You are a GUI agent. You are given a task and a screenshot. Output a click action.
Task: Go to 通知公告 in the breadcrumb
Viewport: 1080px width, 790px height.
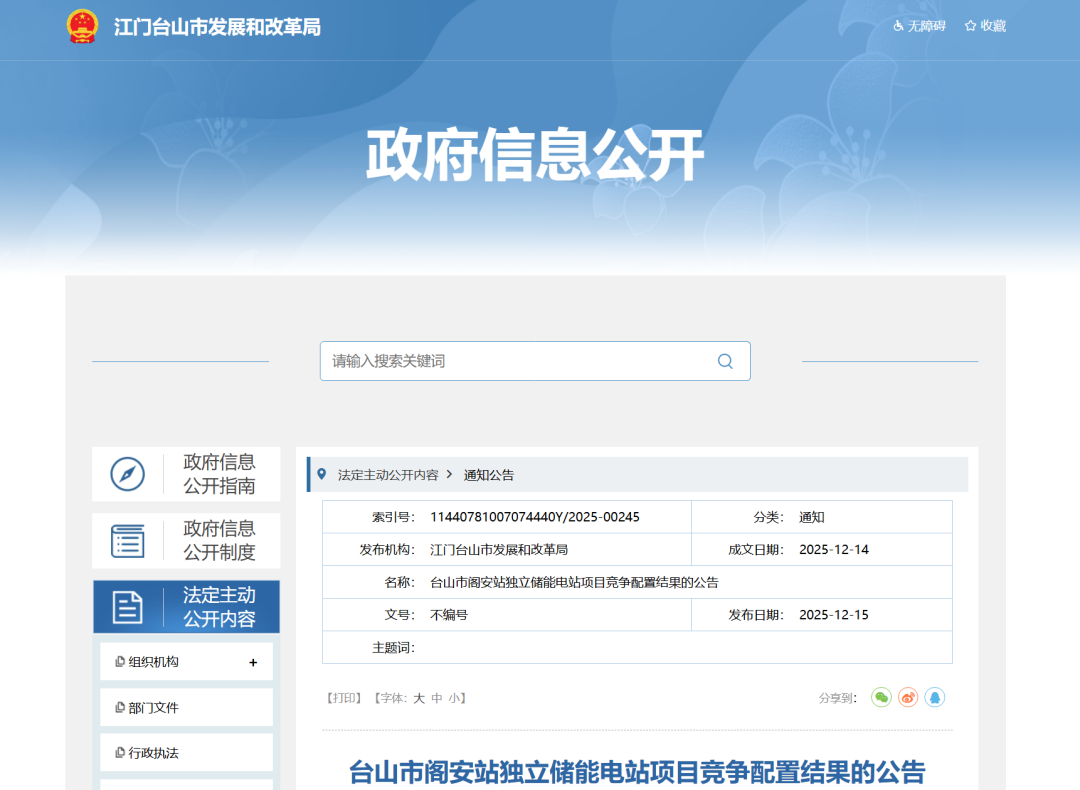click(x=489, y=475)
